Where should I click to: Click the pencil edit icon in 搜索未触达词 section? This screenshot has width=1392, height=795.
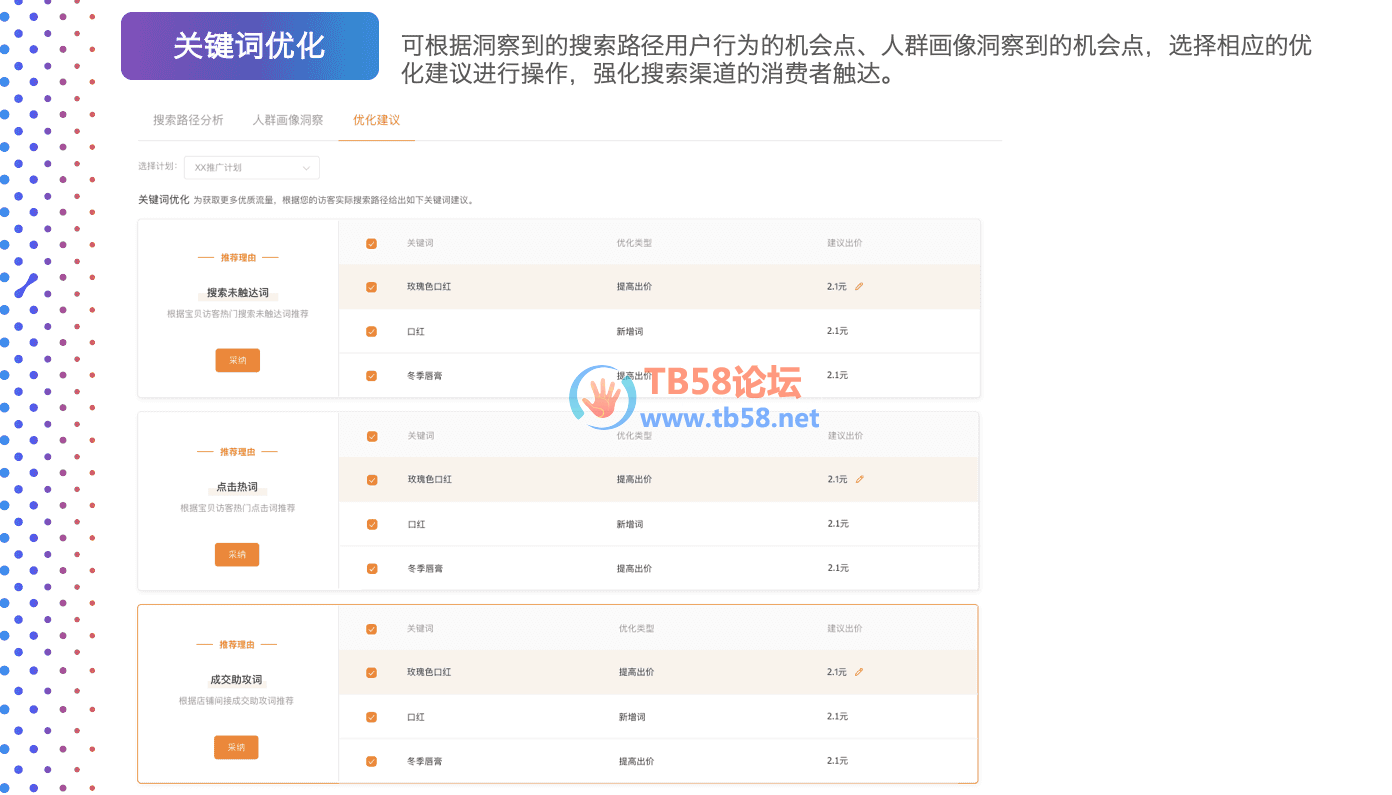point(859,287)
